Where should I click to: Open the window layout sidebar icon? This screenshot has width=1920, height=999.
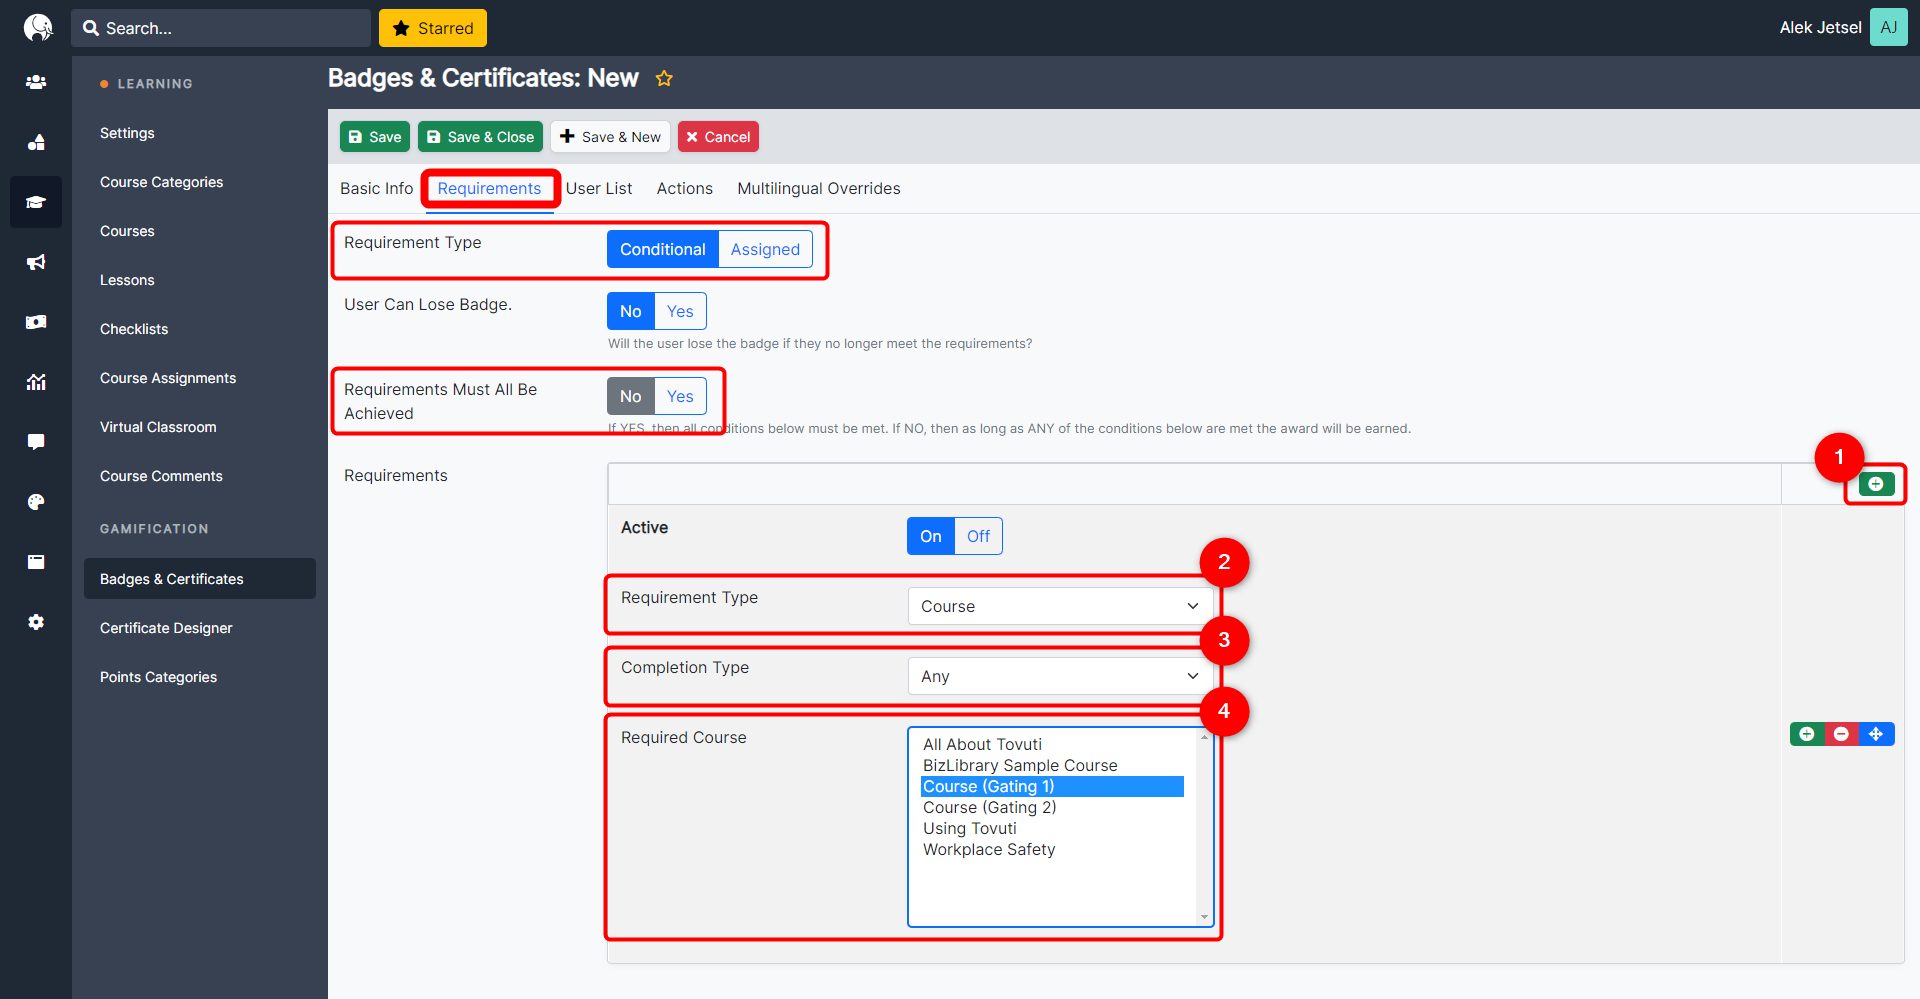[36, 562]
